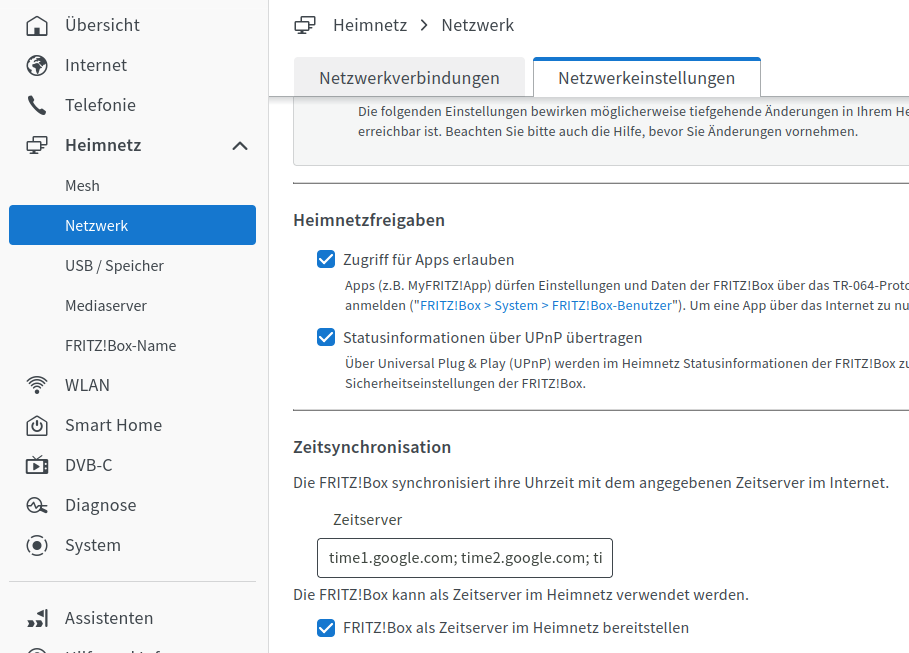Click the Zeitserver input field
Image resolution: width=909 pixels, height=653 pixels.
click(x=465, y=558)
